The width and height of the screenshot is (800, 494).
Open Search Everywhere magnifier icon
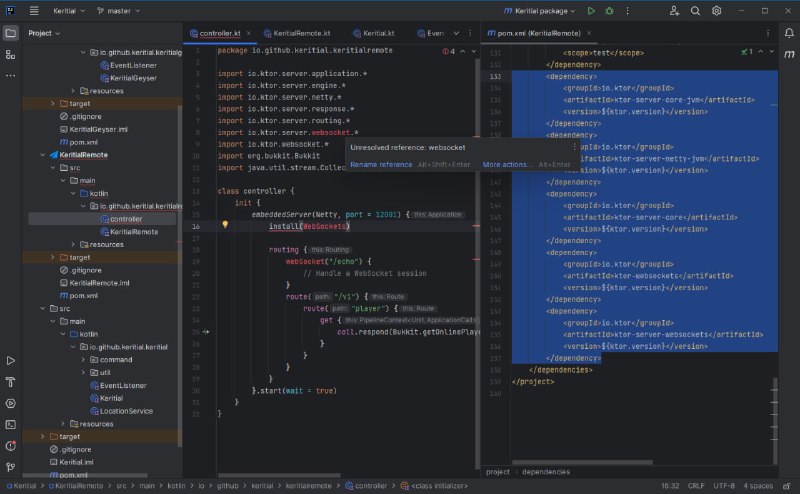click(696, 11)
